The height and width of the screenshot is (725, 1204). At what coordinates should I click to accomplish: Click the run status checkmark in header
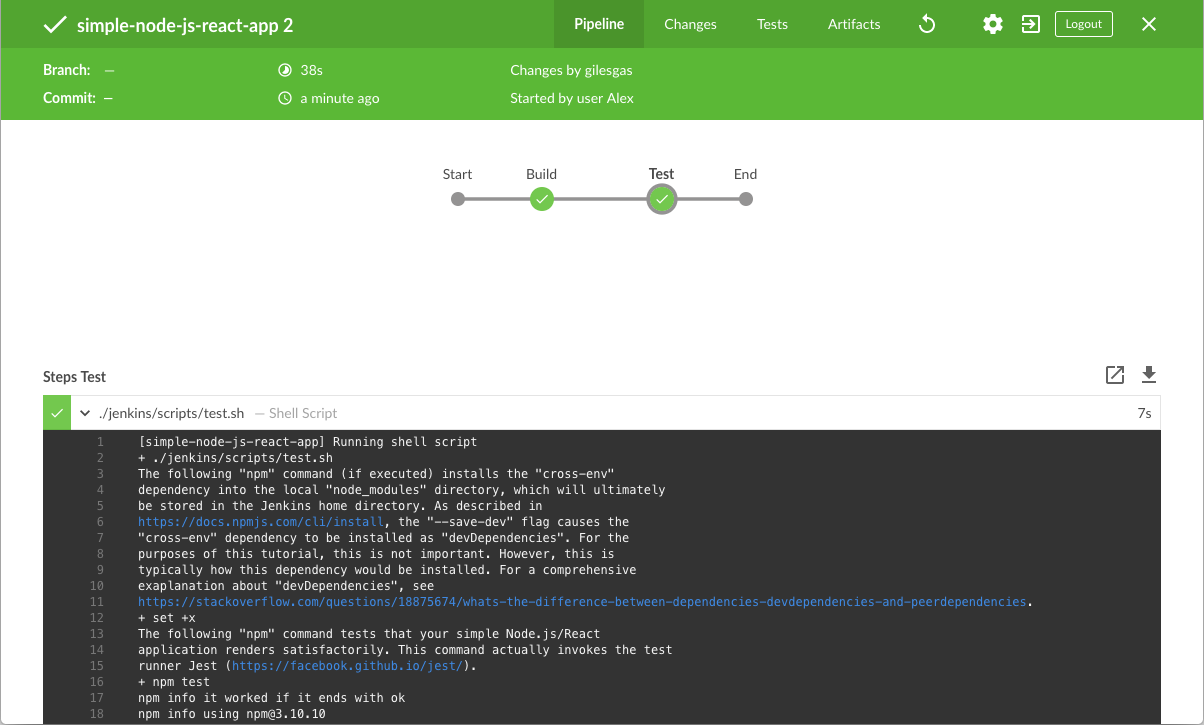pos(54,25)
